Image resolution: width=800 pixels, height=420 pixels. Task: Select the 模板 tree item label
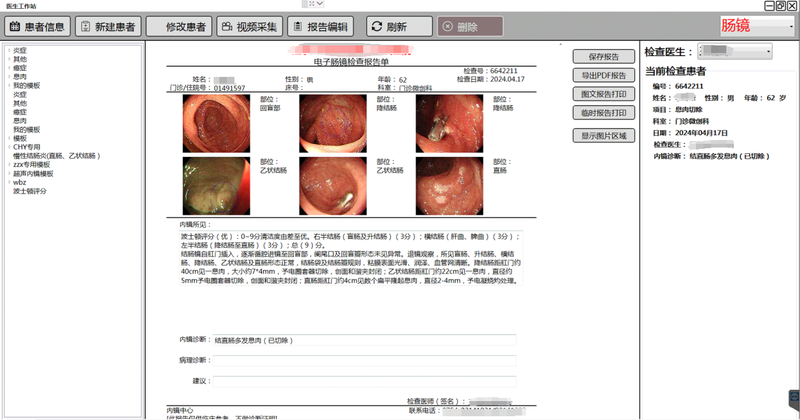click(20, 138)
